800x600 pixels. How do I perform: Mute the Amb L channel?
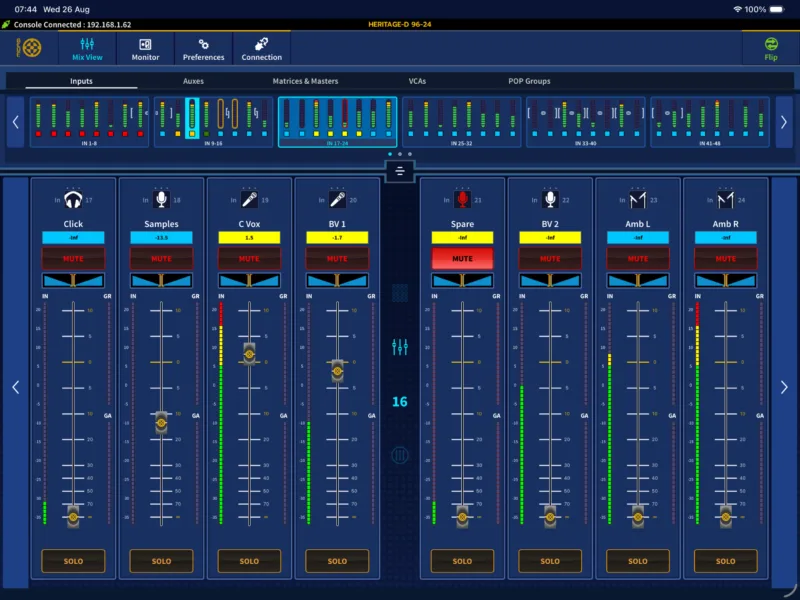click(x=638, y=259)
